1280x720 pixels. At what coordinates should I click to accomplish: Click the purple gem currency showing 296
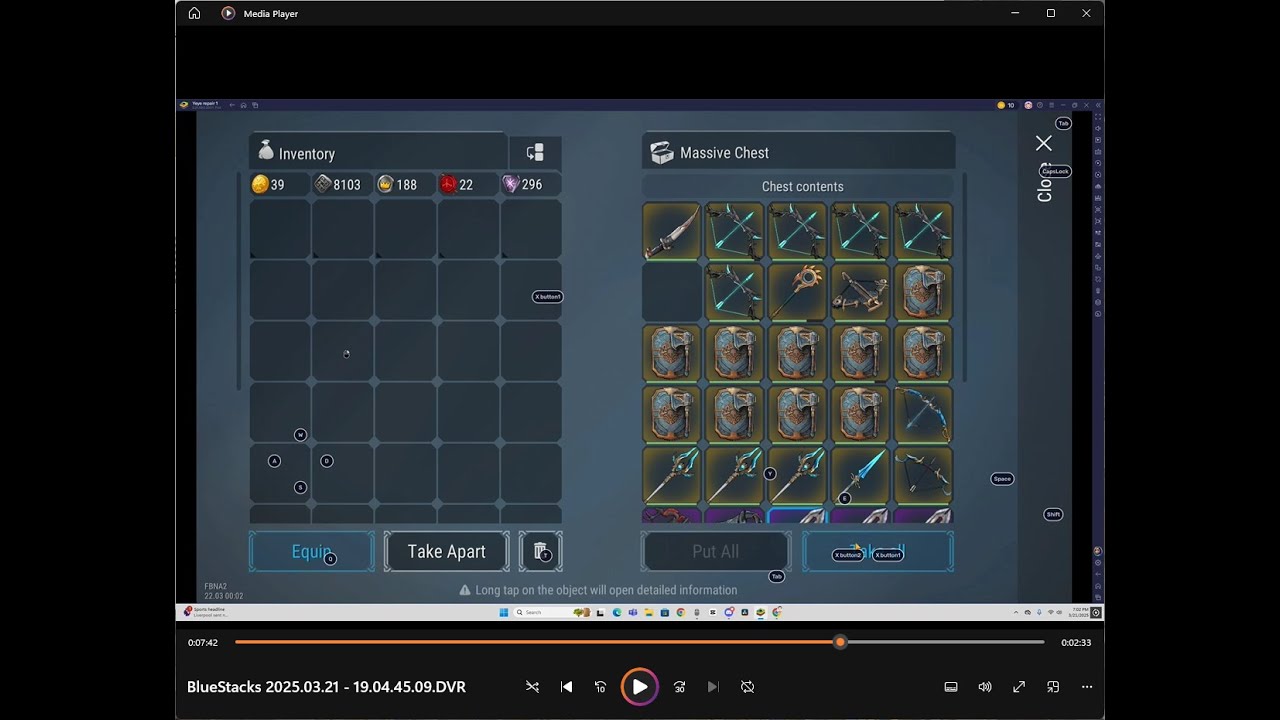523,184
